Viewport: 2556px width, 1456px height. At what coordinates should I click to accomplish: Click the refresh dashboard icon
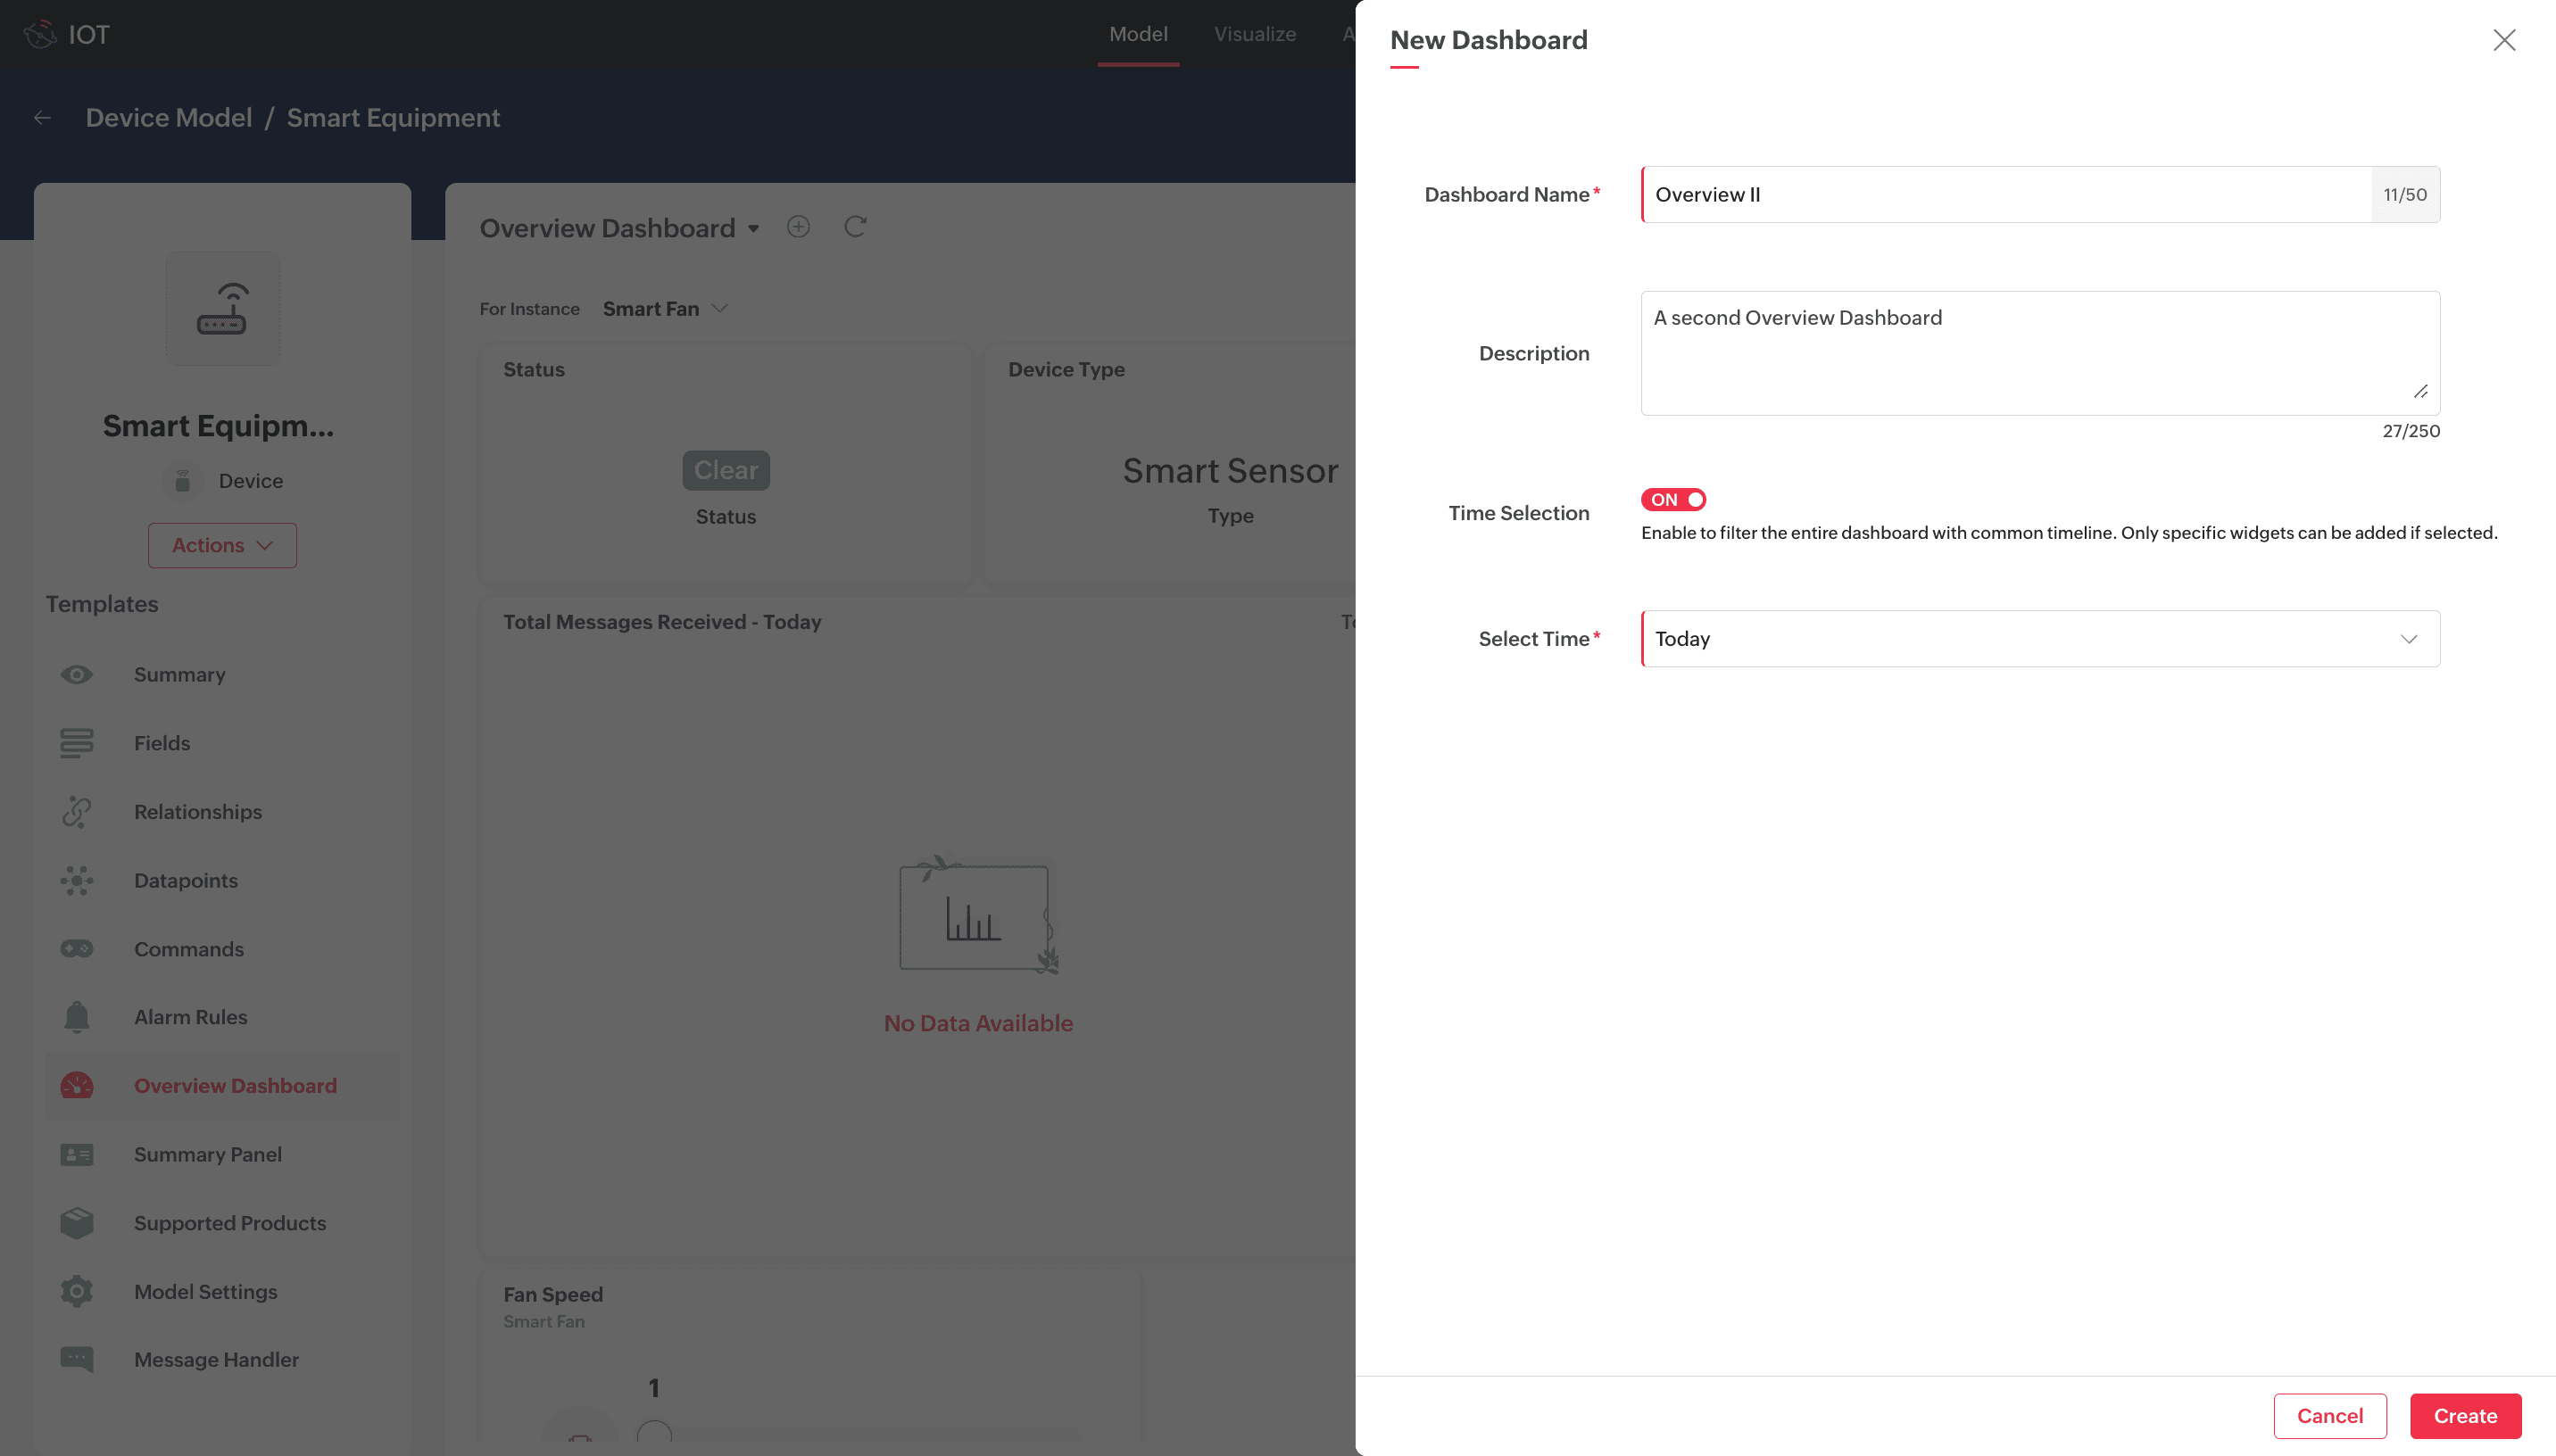855,227
